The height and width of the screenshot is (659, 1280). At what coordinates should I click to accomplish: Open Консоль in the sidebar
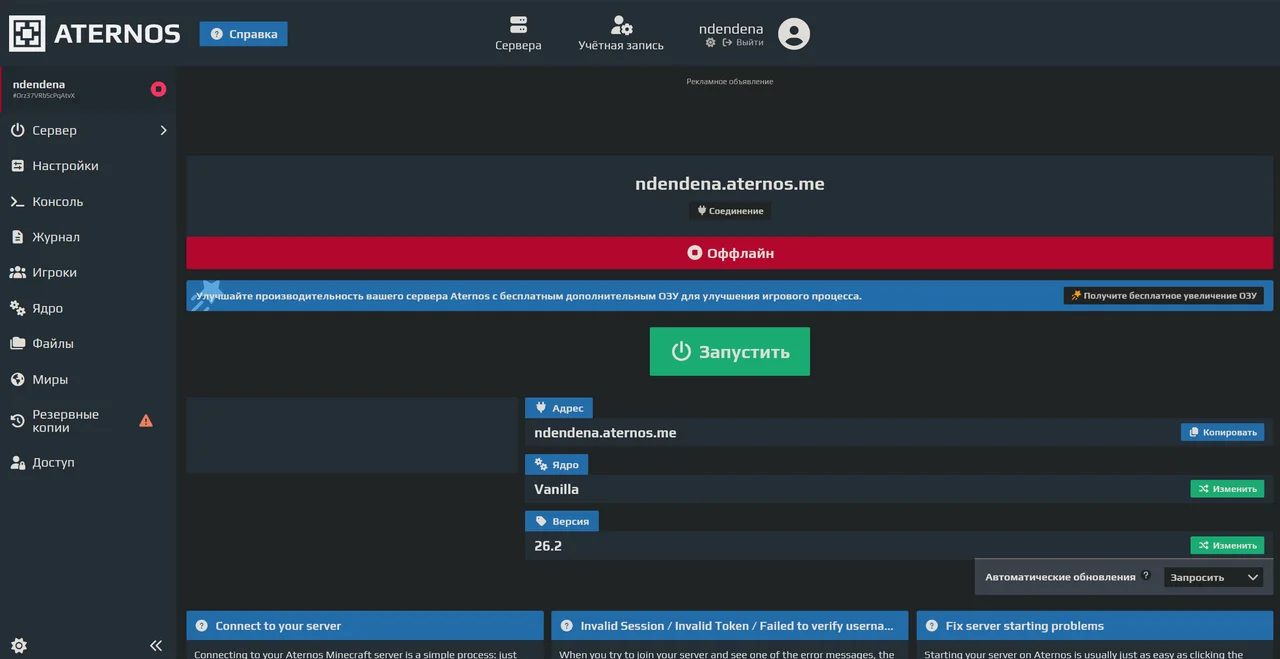coord(88,201)
